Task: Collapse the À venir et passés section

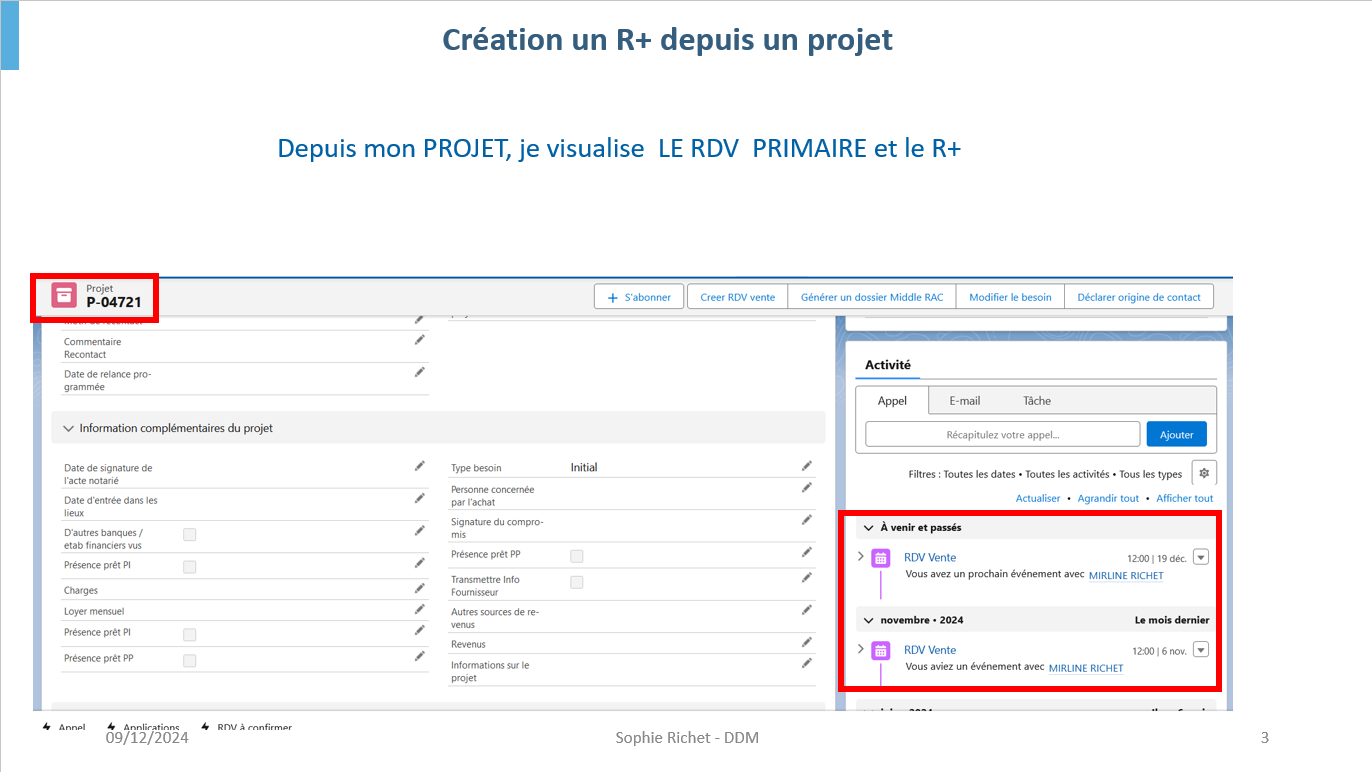Action: (868, 527)
